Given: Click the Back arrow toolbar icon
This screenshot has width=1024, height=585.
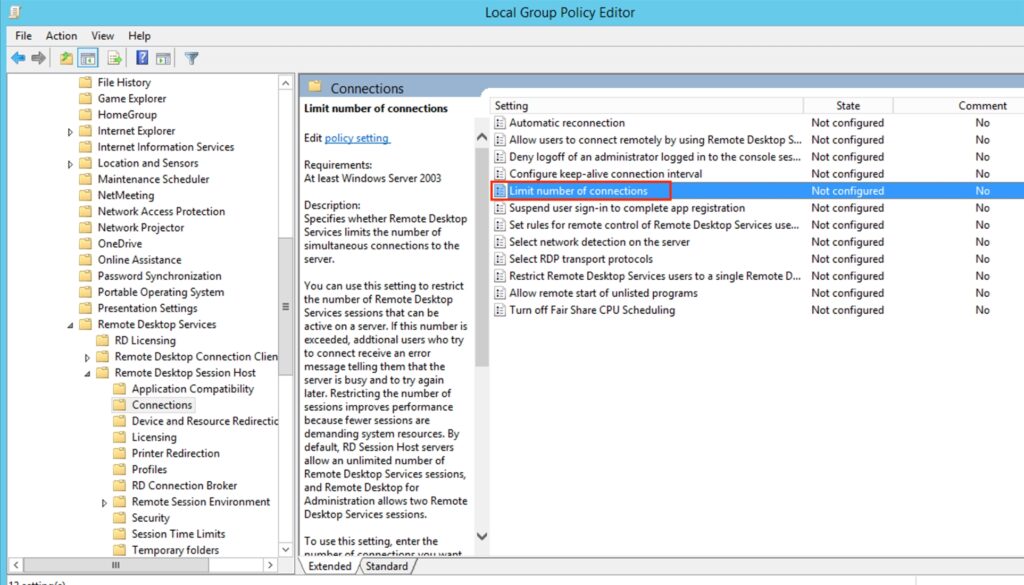Looking at the screenshot, I should click(17, 58).
